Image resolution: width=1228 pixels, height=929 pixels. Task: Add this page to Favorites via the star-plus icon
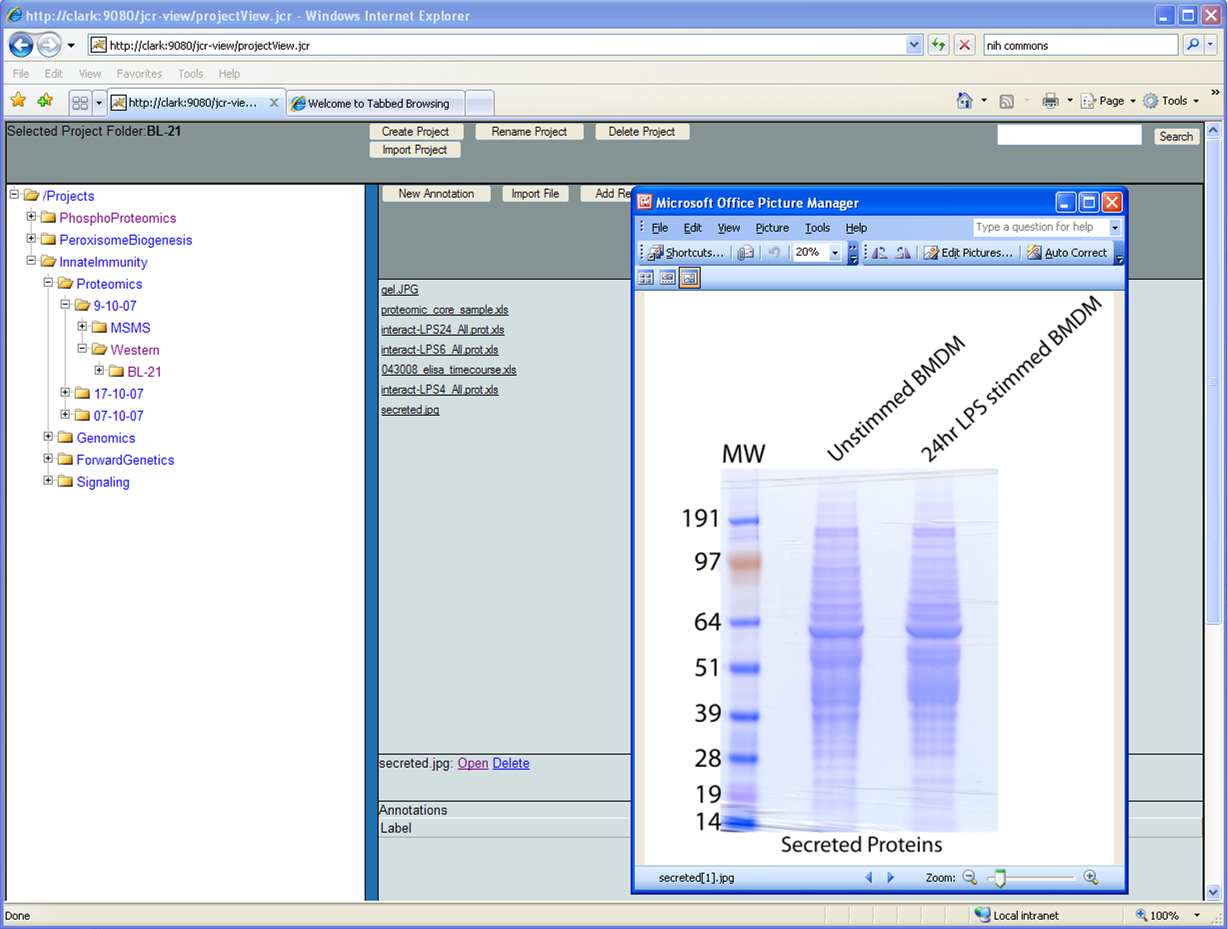44,100
